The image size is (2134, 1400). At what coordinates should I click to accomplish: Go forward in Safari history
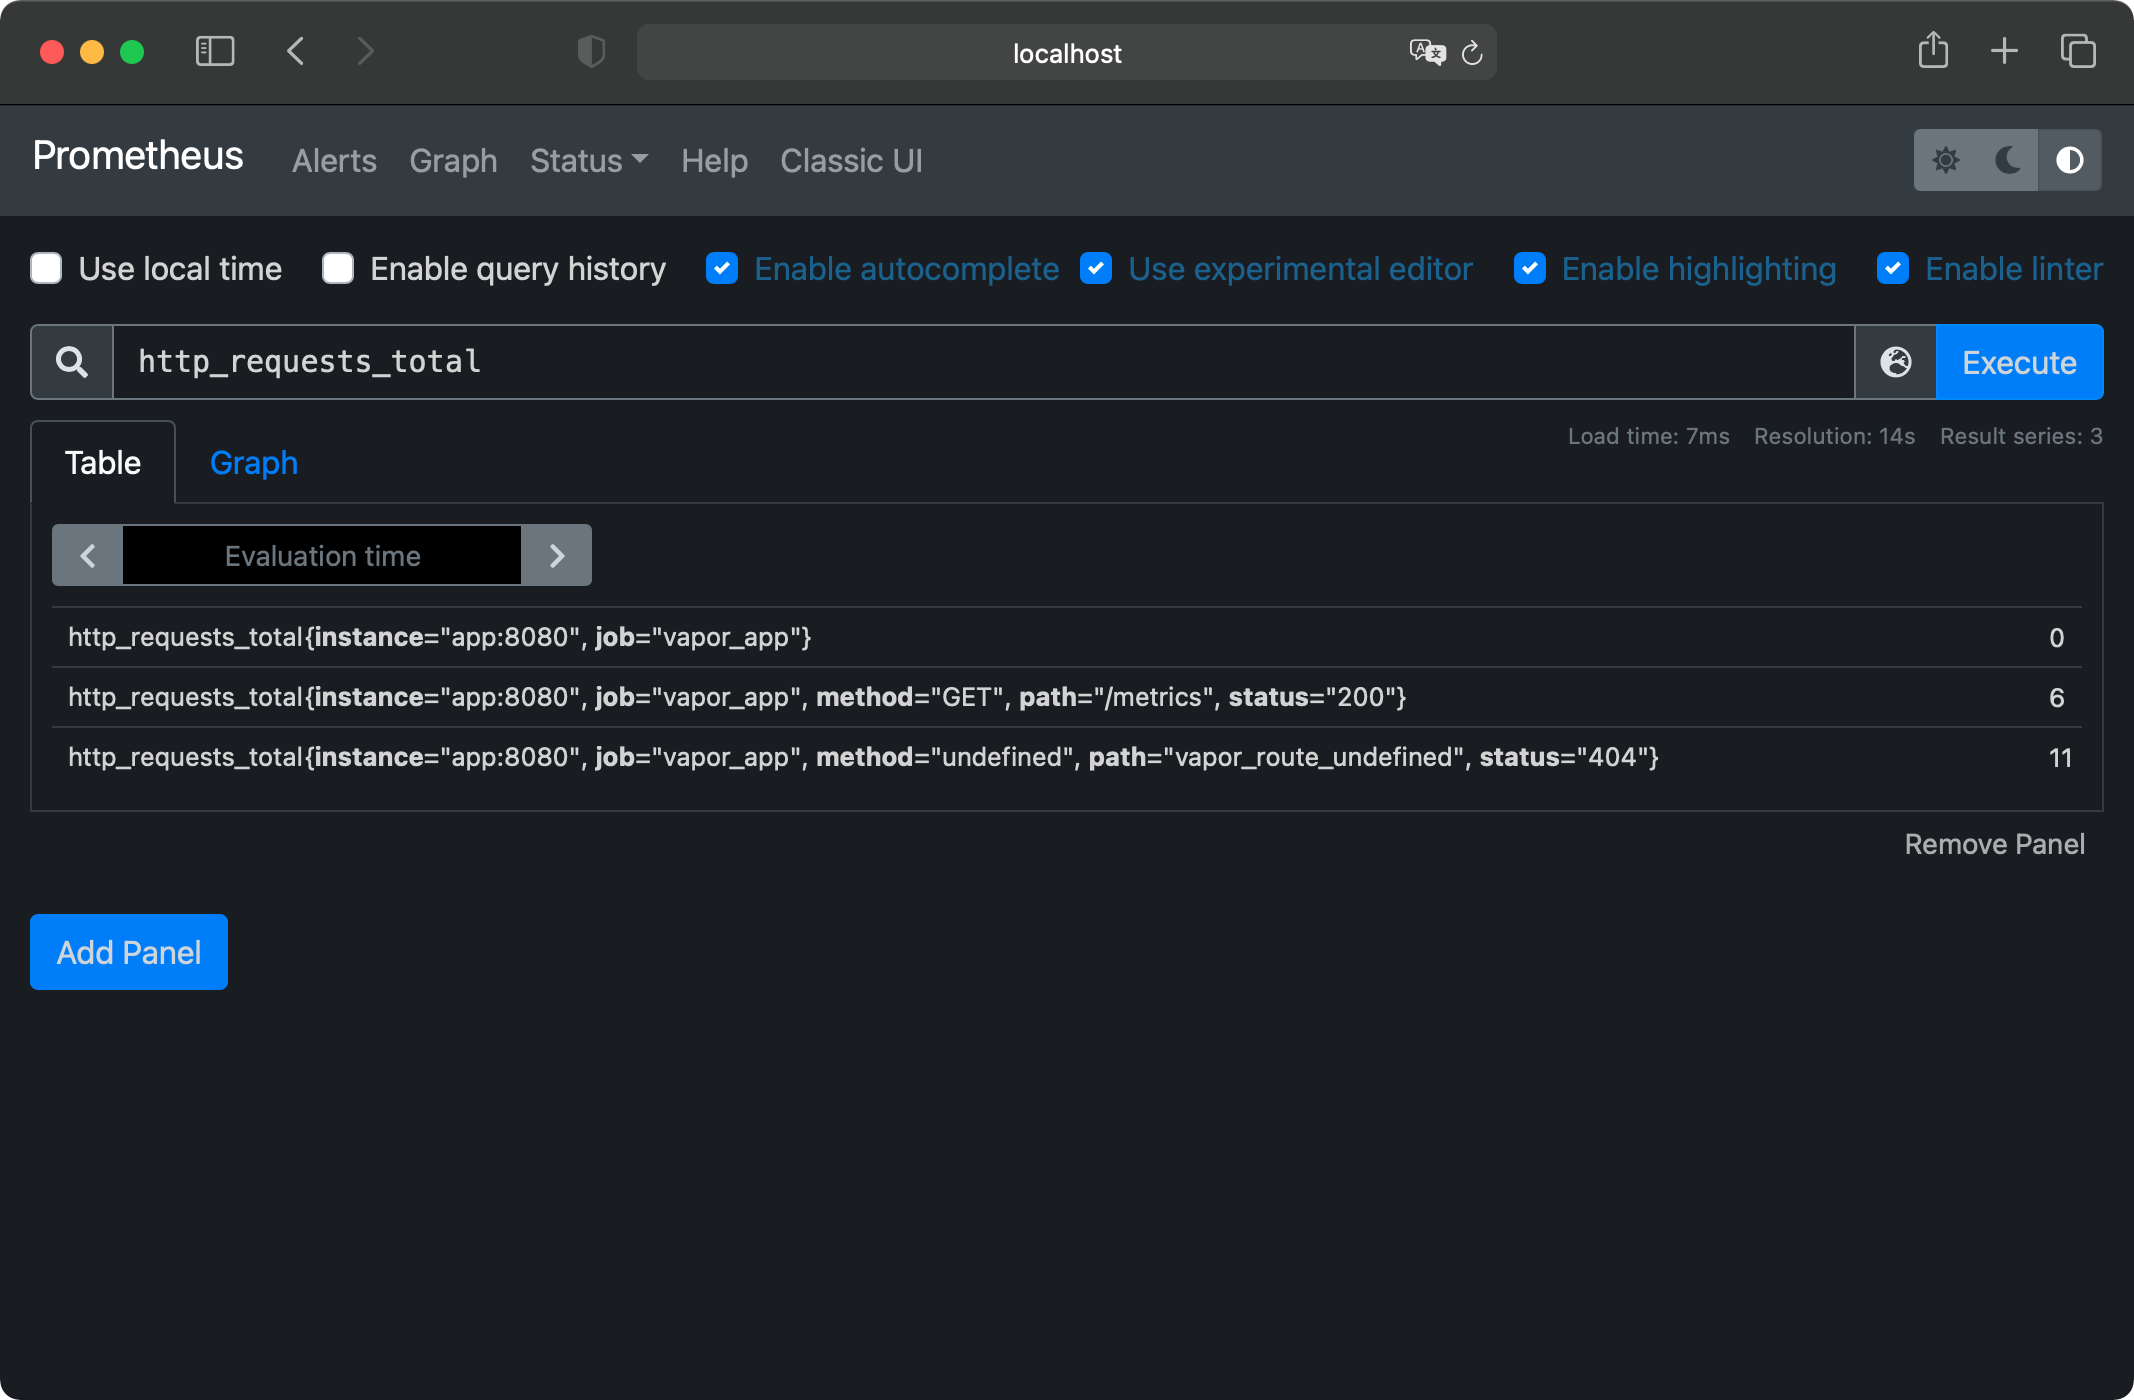365,51
